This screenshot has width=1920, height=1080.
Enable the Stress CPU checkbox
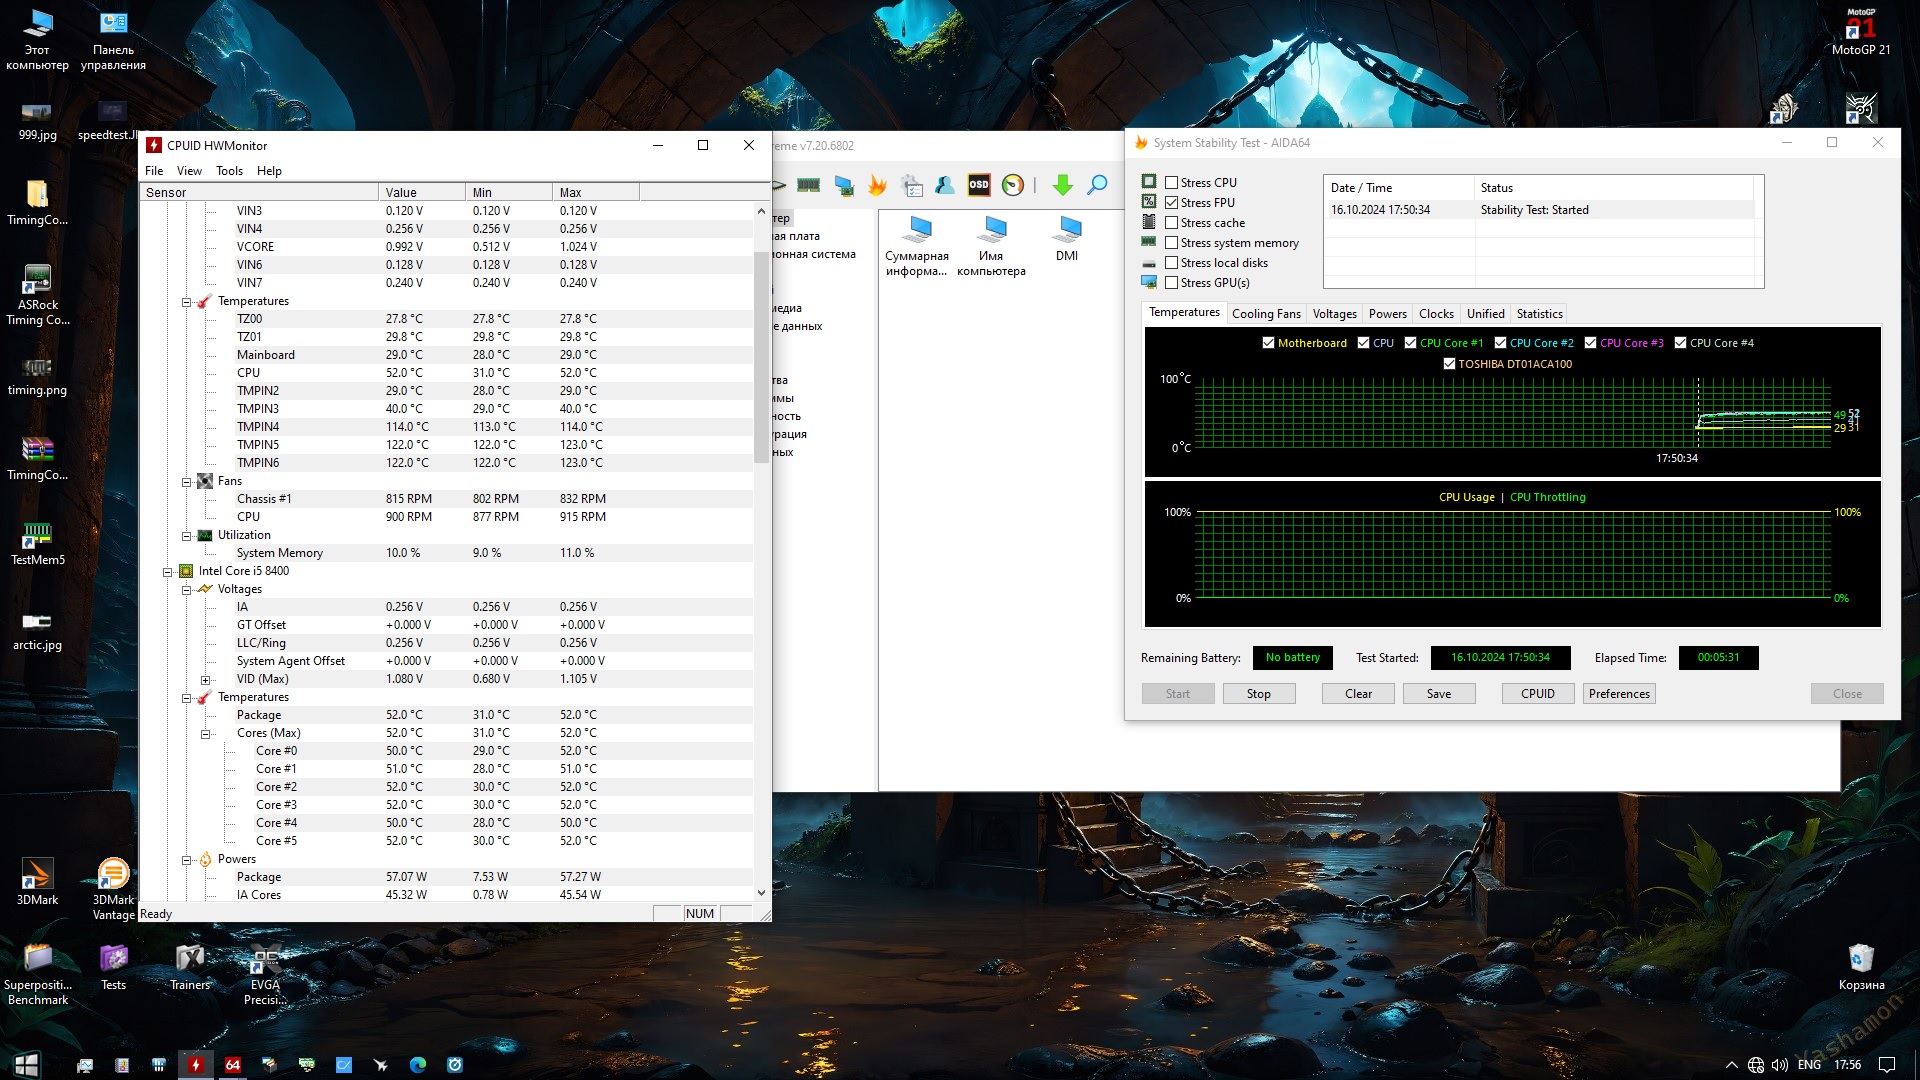click(x=1171, y=183)
